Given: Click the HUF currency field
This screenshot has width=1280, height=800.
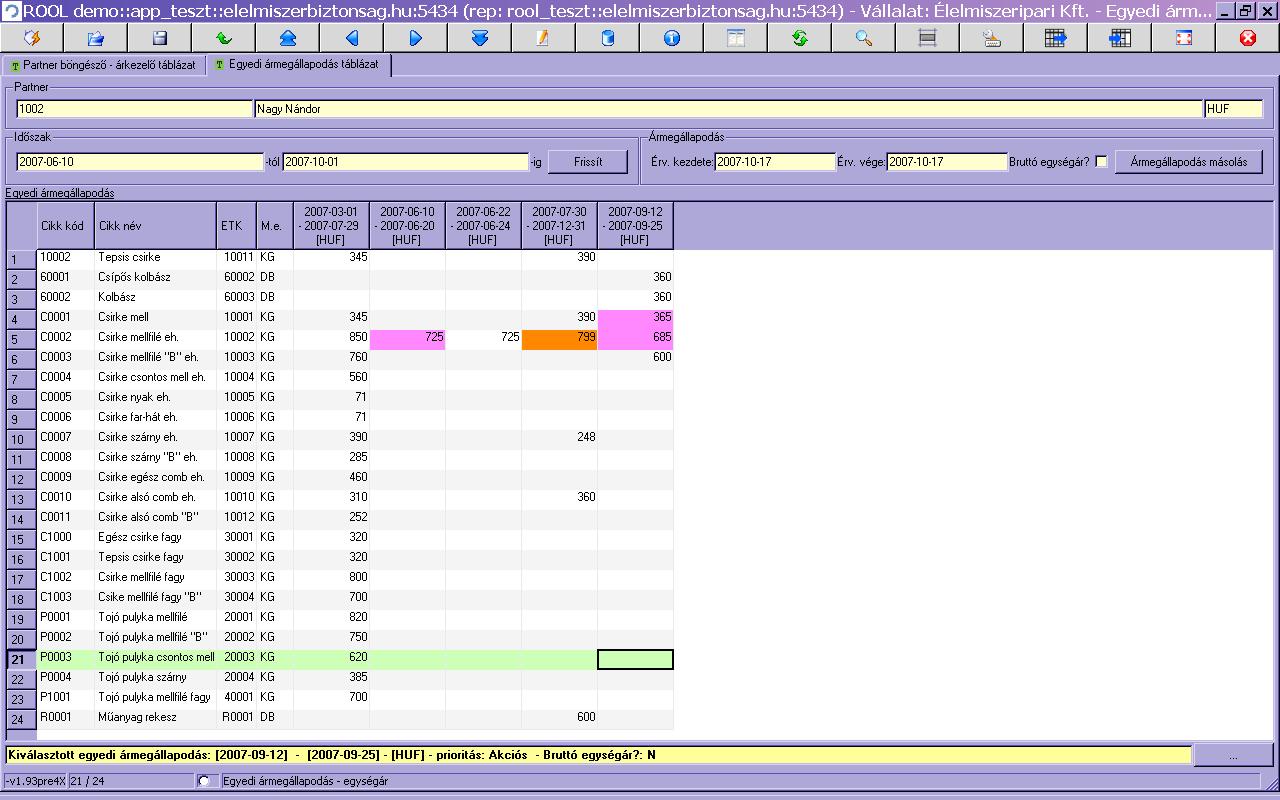Looking at the screenshot, I should coord(1233,109).
